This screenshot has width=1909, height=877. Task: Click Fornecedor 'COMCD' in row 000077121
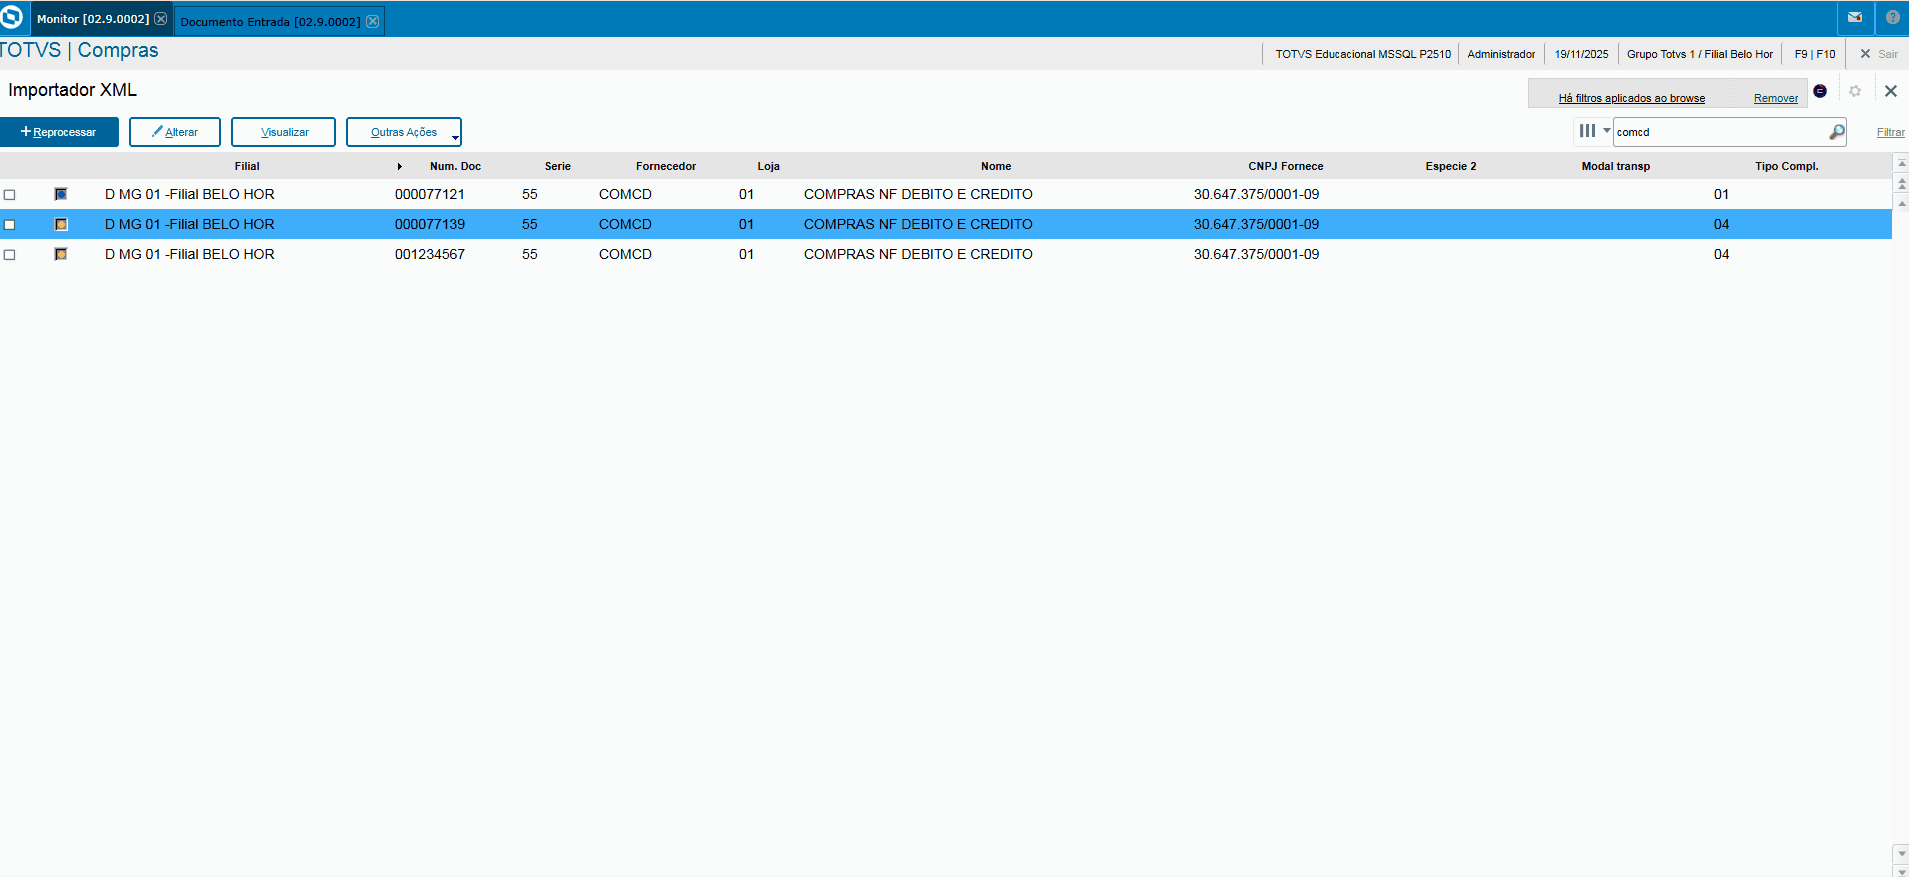[x=625, y=194]
